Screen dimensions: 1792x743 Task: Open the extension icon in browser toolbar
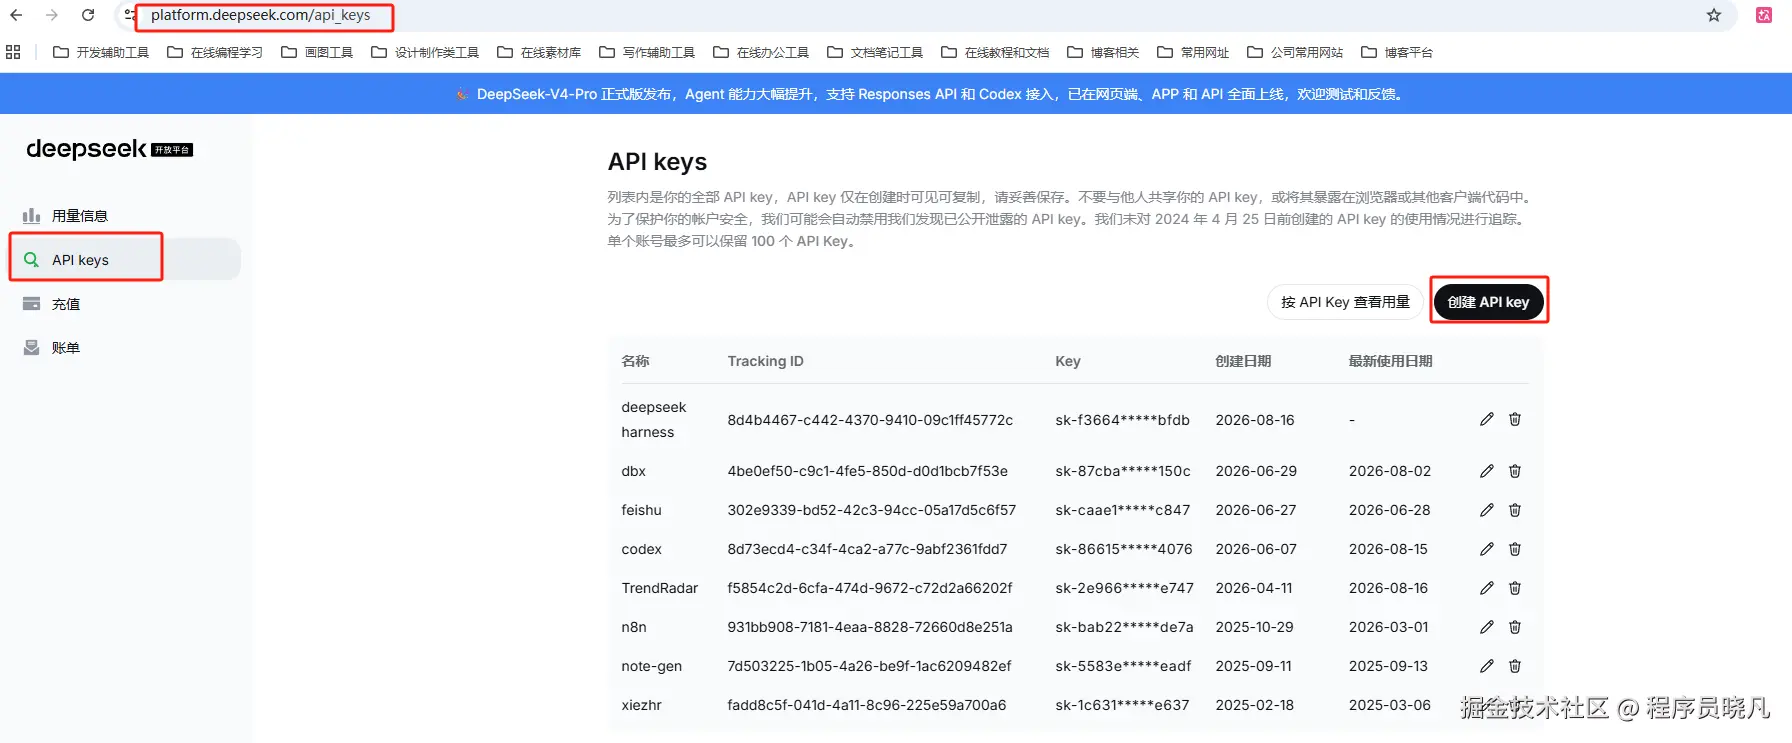[x=1764, y=15]
